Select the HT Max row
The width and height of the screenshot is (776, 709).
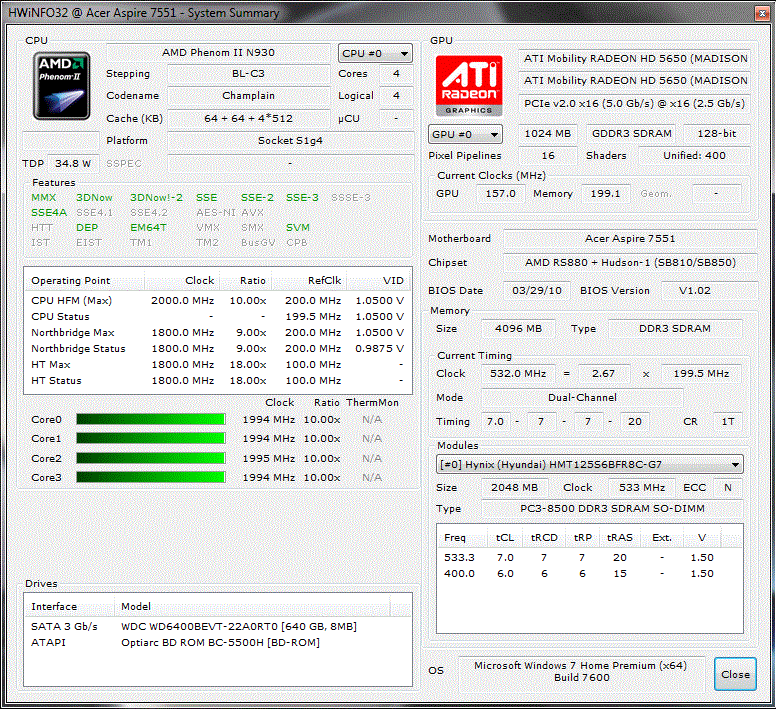point(218,365)
